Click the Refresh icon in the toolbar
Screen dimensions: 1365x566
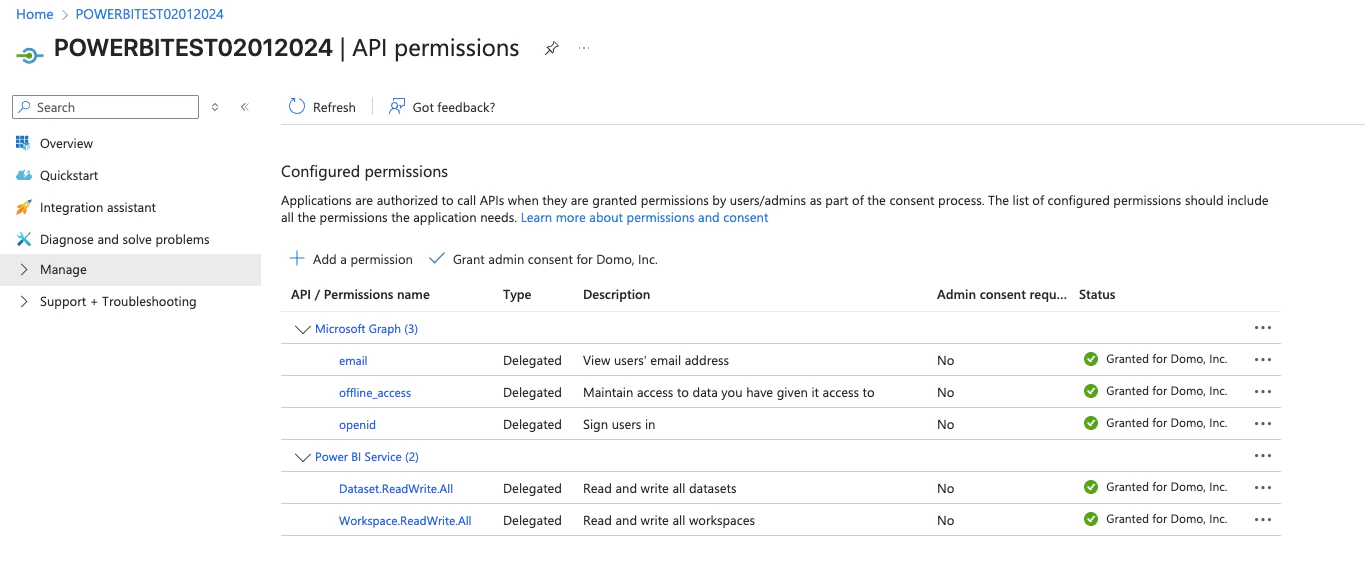coord(297,106)
